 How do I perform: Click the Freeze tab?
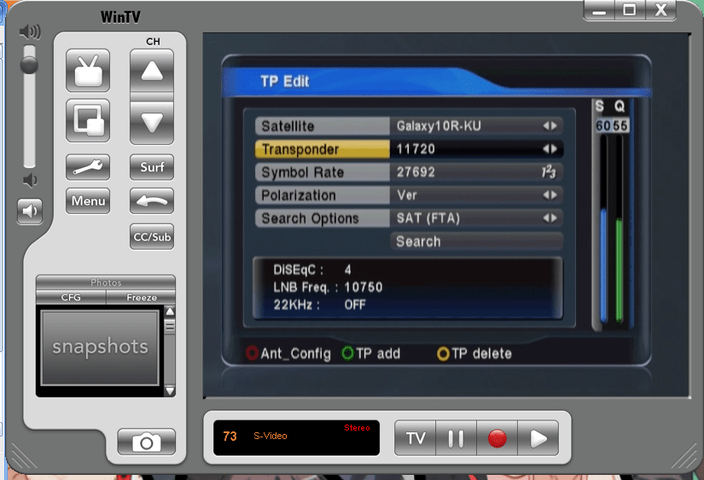pyautogui.click(x=141, y=297)
